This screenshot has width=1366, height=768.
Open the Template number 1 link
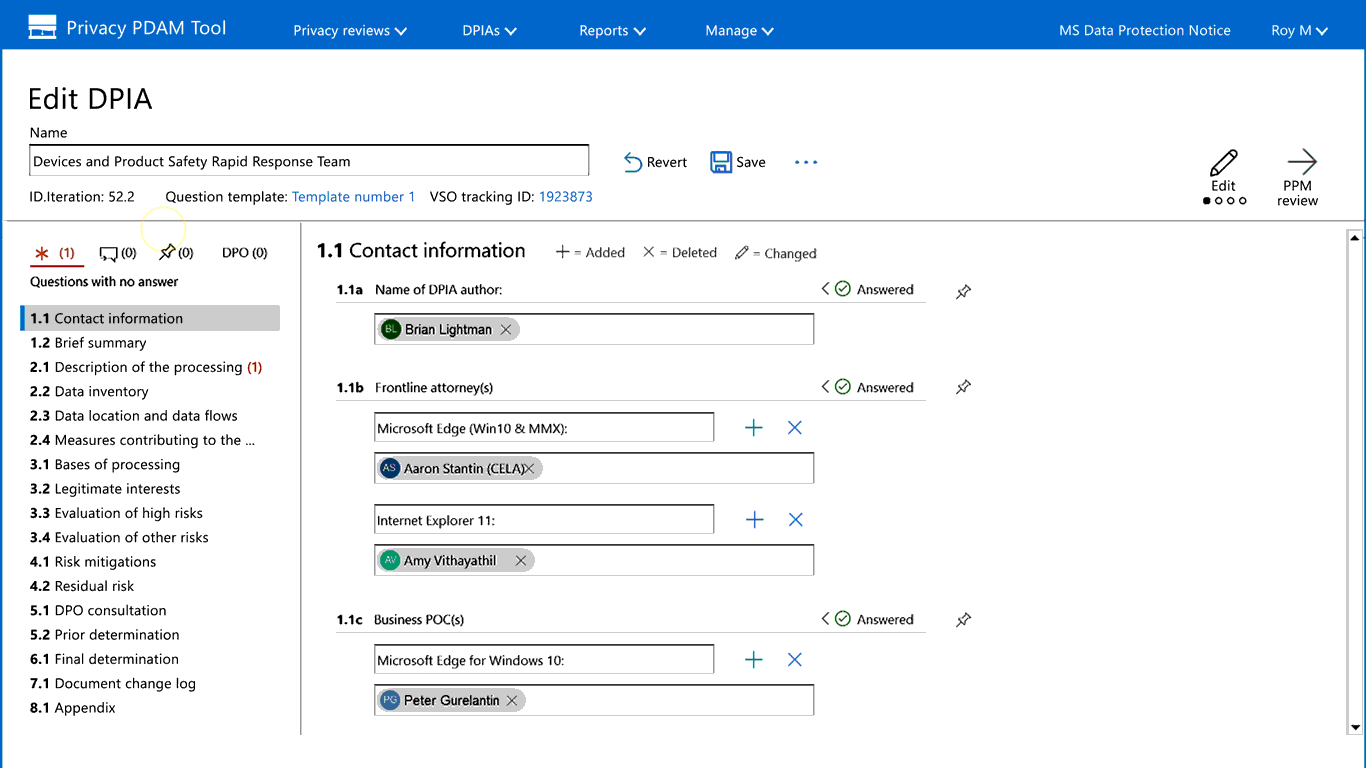point(353,197)
